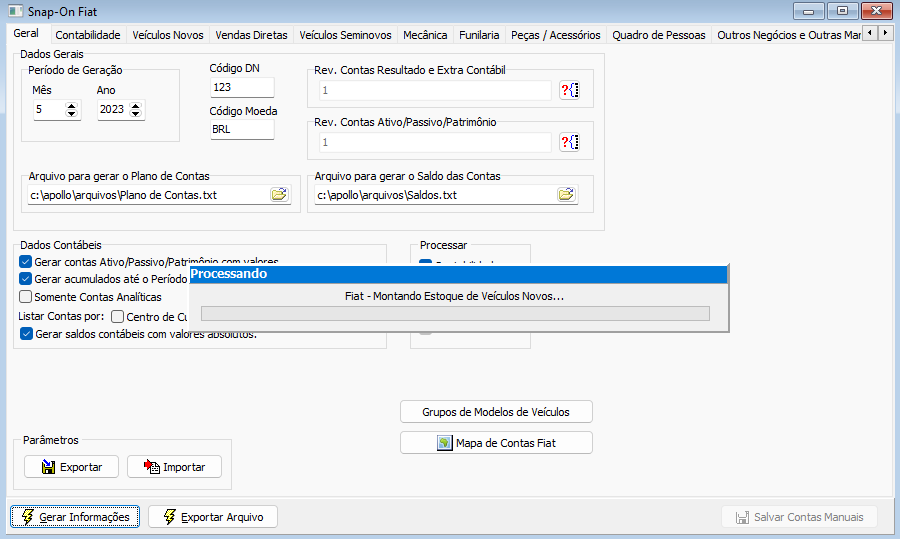Open the Veículos Novos tab

pyautogui.click(x=168, y=35)
